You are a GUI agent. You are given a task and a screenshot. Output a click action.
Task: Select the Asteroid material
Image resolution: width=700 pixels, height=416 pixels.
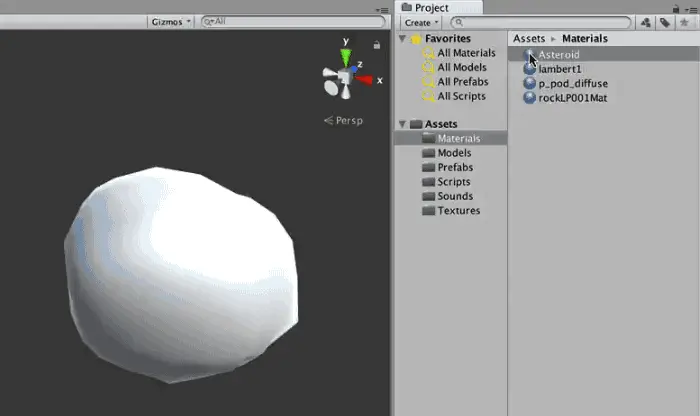coord(604,54)
